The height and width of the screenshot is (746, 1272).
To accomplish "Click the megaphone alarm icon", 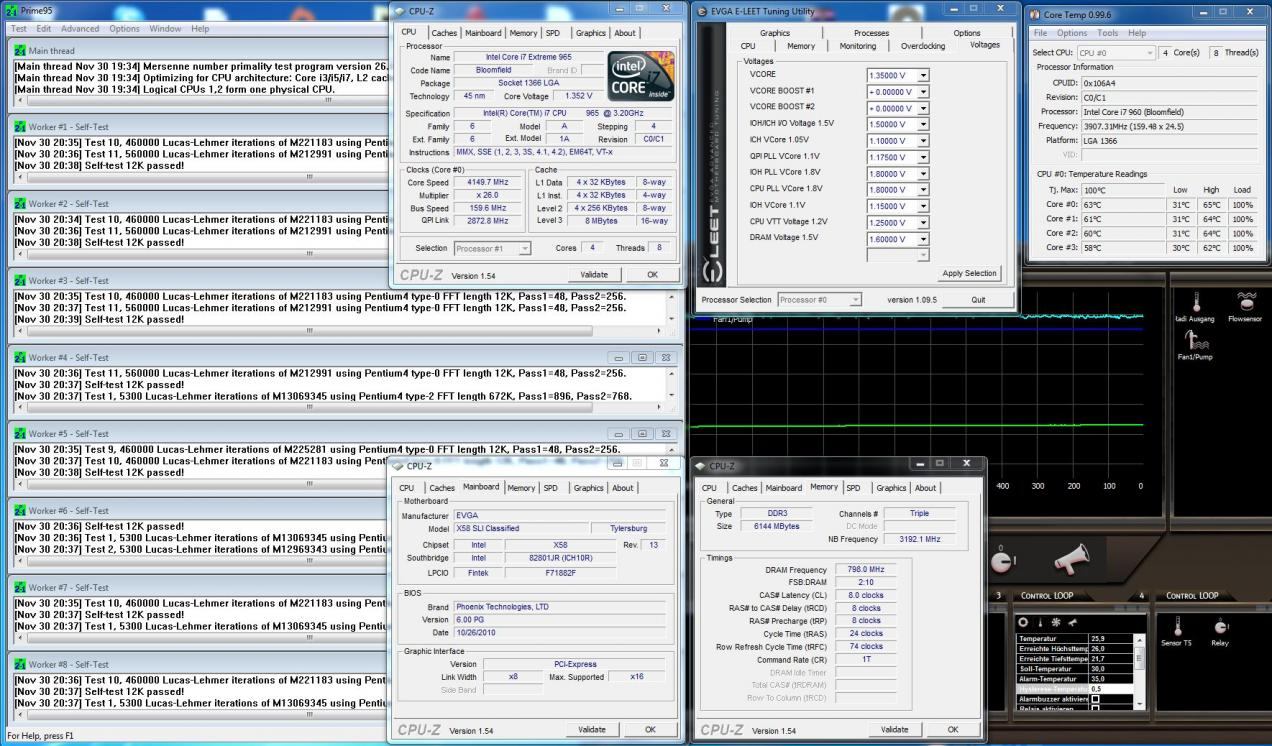I will tap(1072, 559).
